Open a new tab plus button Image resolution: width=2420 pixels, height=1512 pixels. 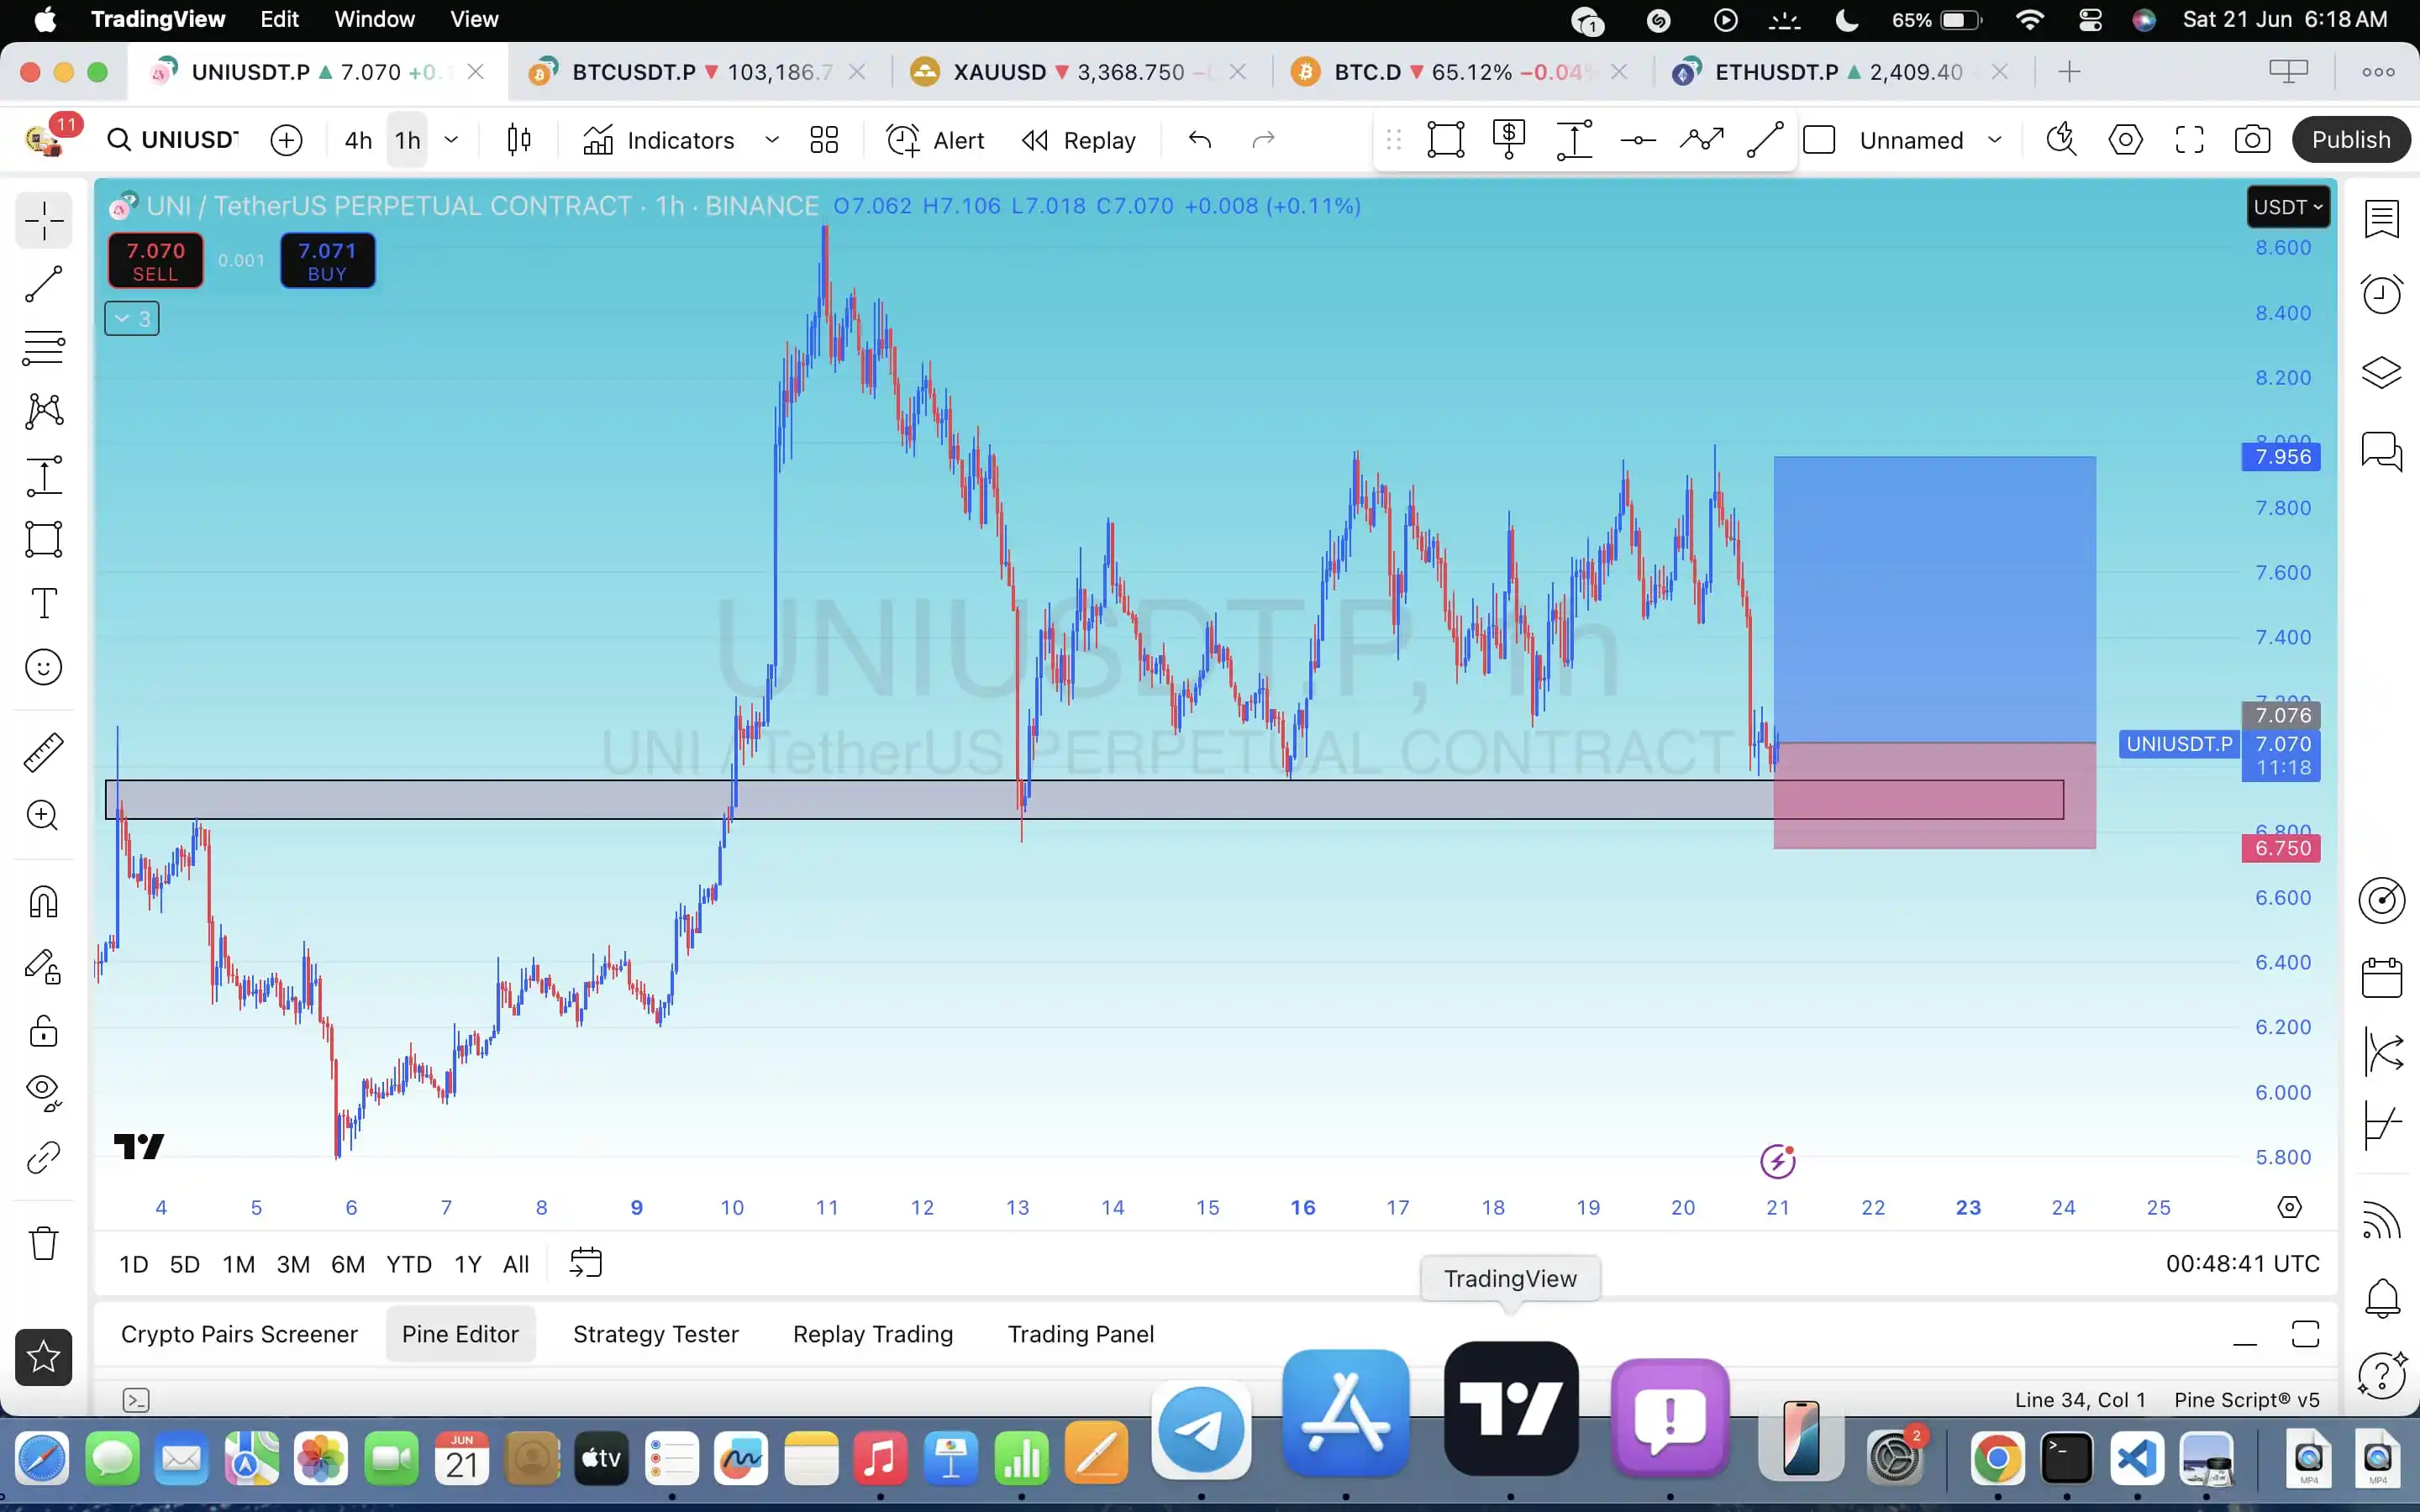click(2069, 72)
